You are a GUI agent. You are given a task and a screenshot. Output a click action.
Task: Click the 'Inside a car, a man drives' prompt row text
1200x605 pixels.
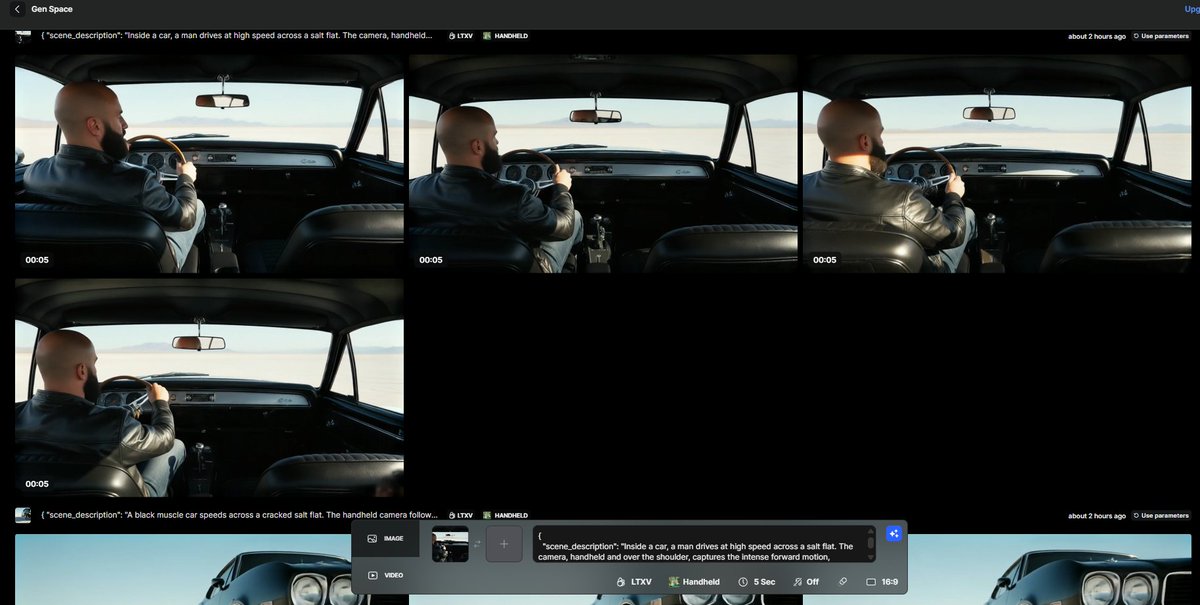click(x=237, y=35)
